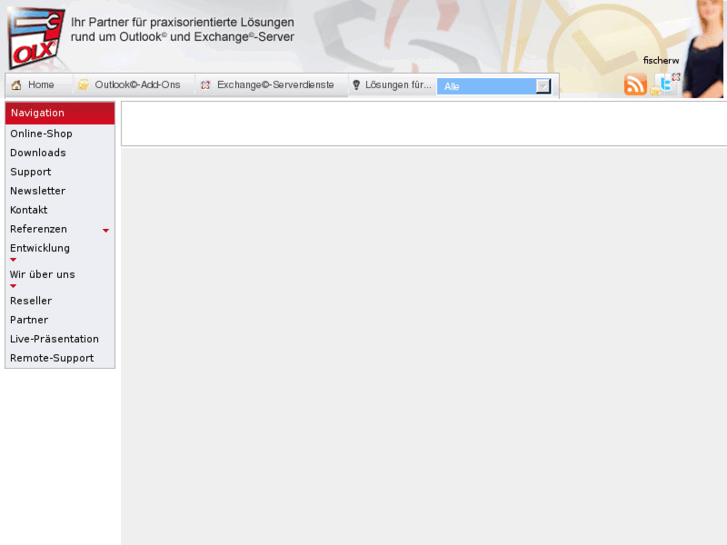Open the Kontakt page
The image size is (727, 545).
pyautogui.click(x=29, y=210)
